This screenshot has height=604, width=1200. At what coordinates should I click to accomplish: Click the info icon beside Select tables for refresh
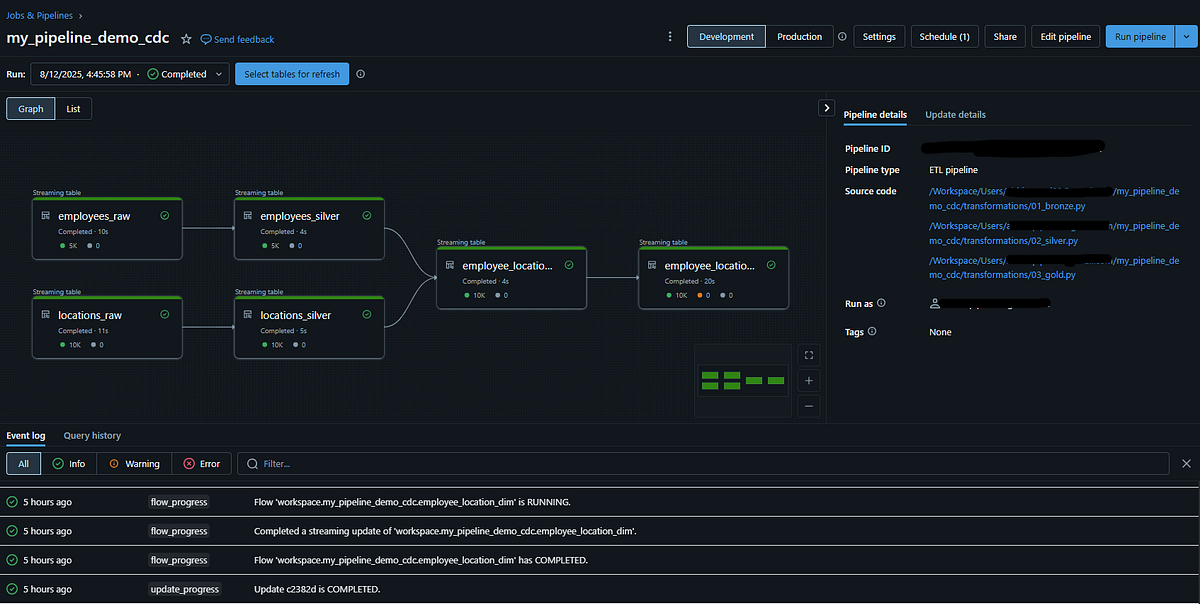point(361,73)
